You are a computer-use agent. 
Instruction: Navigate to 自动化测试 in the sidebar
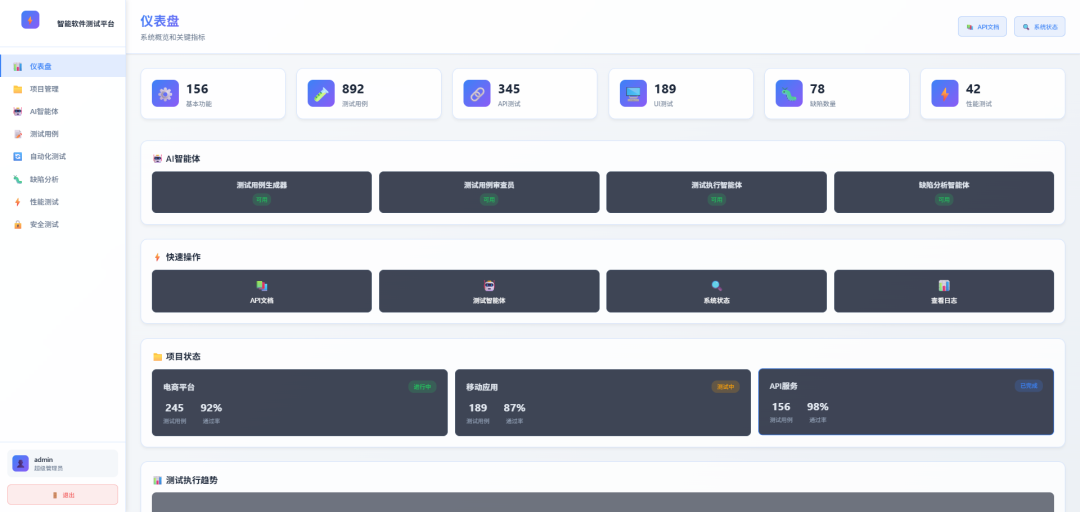tap(63, 156)
